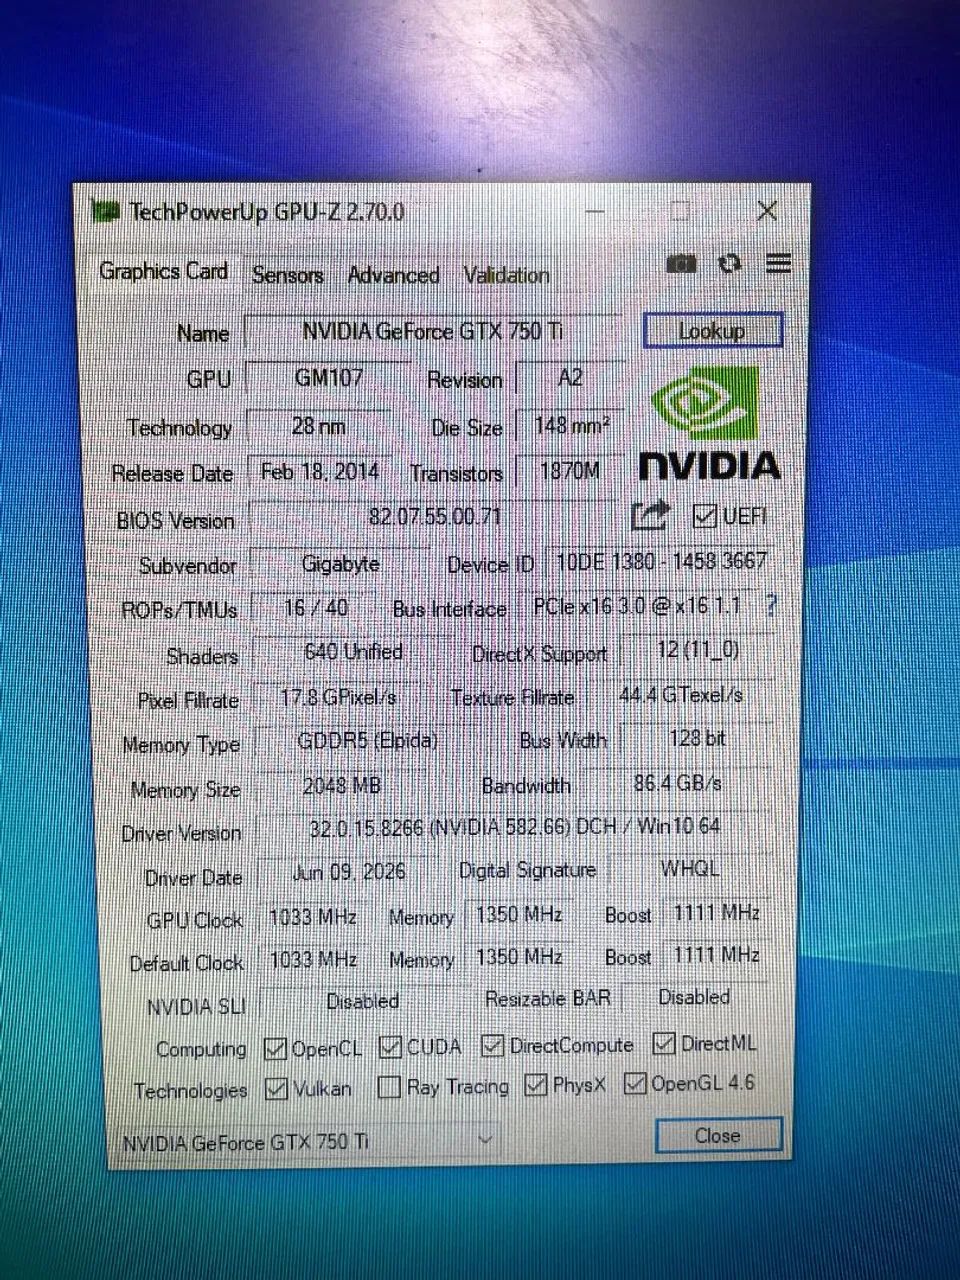
Task: Click the GPU Clock value 1033 MHz
Action: pyautogui.click(x=313, y=917)
